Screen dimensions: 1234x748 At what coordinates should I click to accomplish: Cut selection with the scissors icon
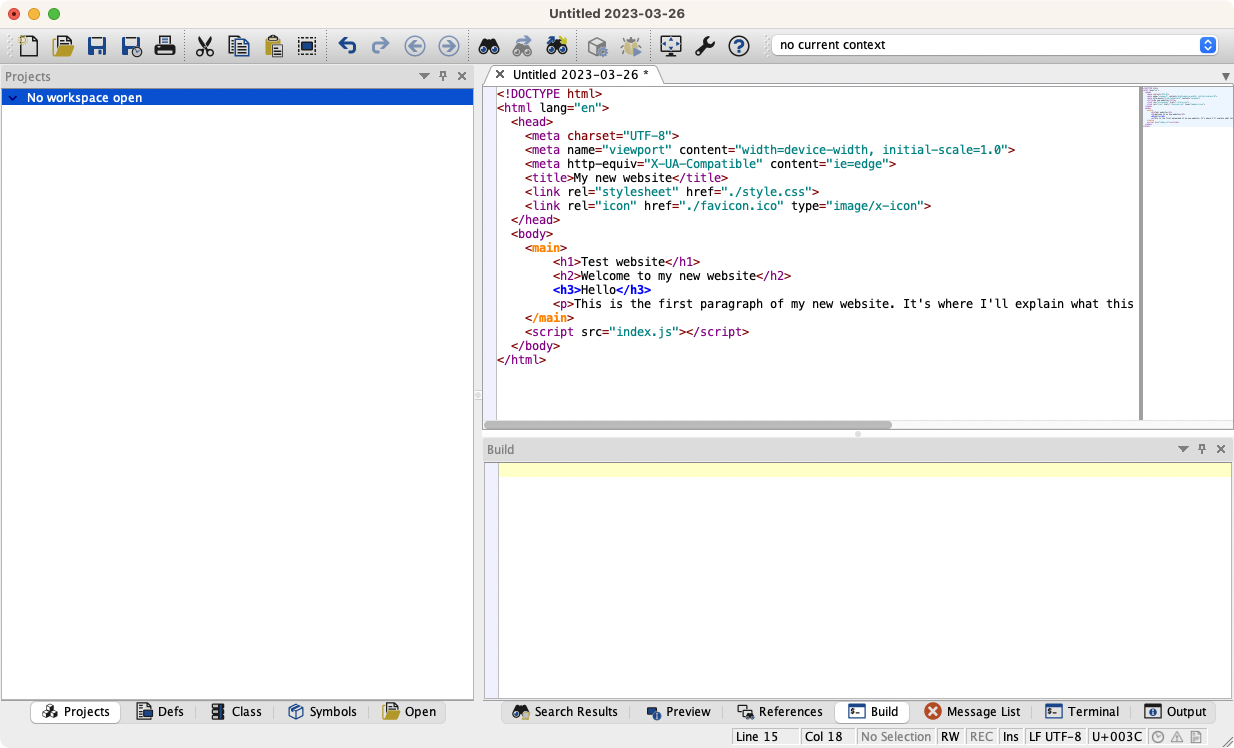pos(205,45)
